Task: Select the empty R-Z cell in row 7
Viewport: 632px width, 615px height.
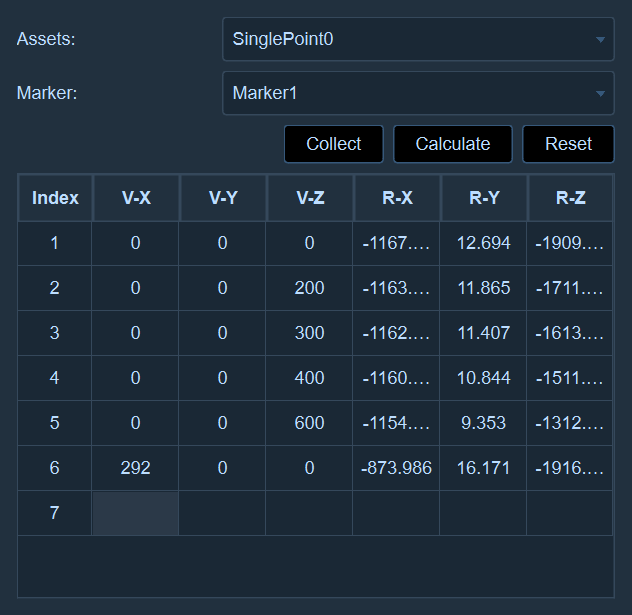Action: (570, 513)
